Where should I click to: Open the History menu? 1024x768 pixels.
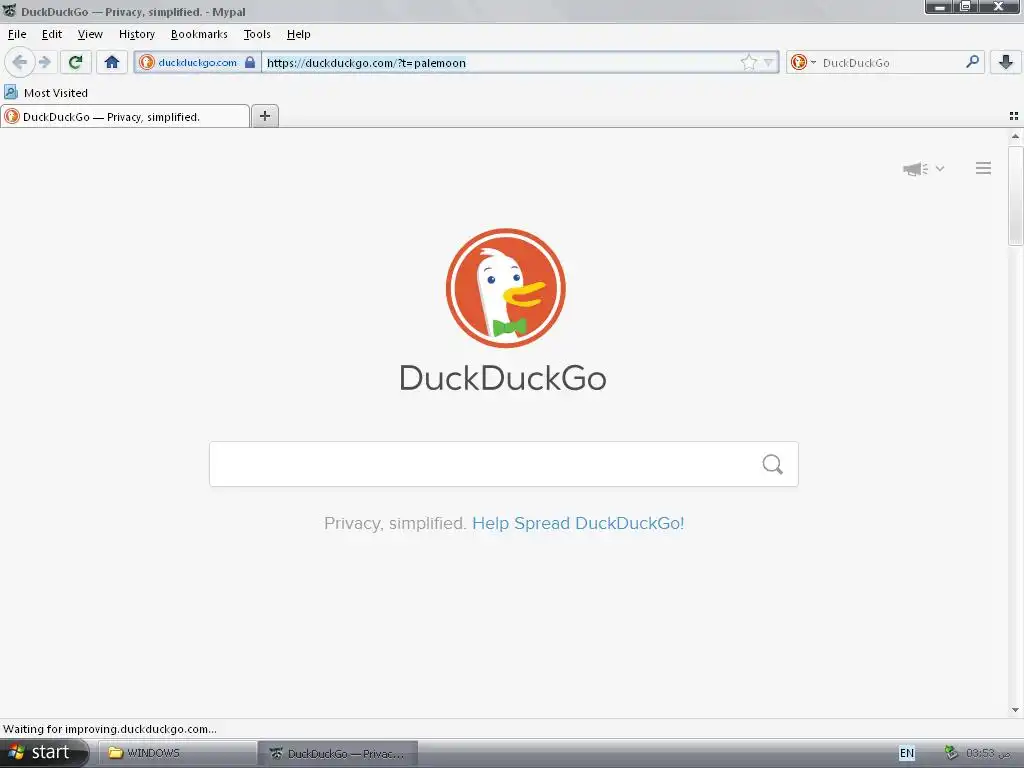tap(136, 34)
